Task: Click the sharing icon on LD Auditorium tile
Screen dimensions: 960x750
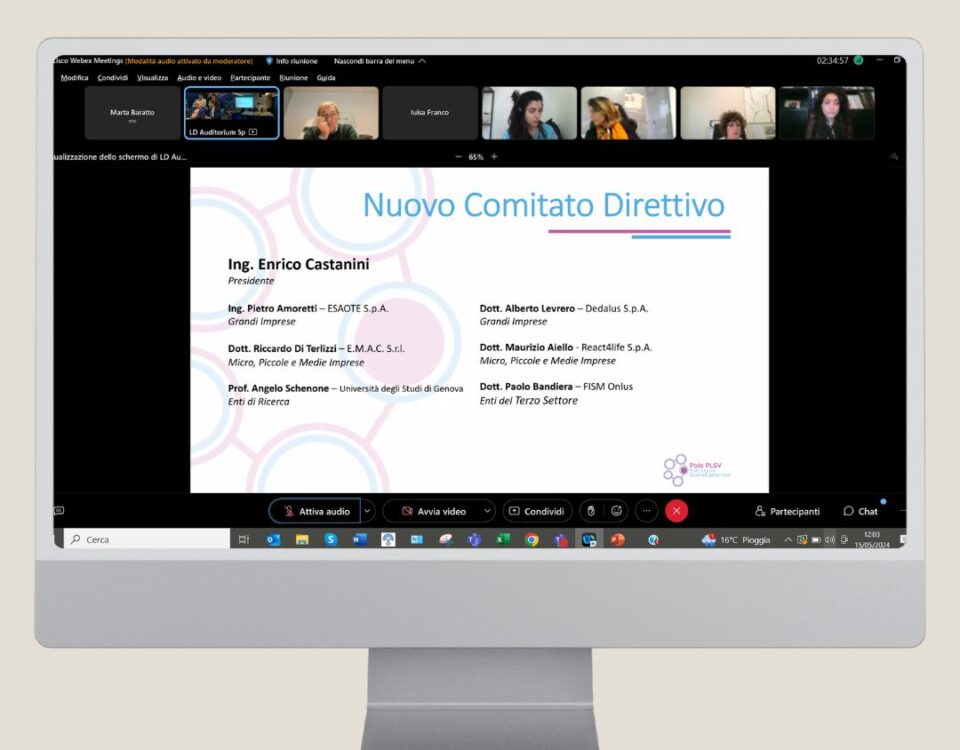Action: [253, 132]
